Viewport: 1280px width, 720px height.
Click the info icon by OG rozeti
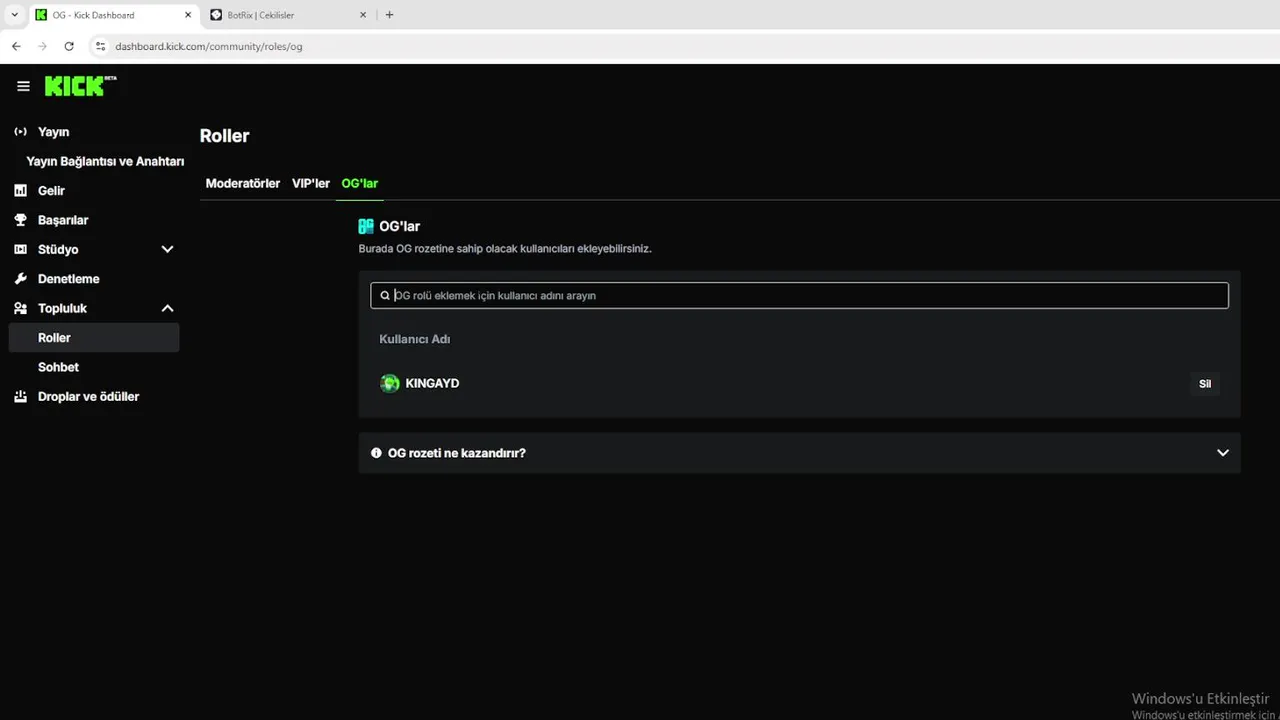[x=377, y=453]
